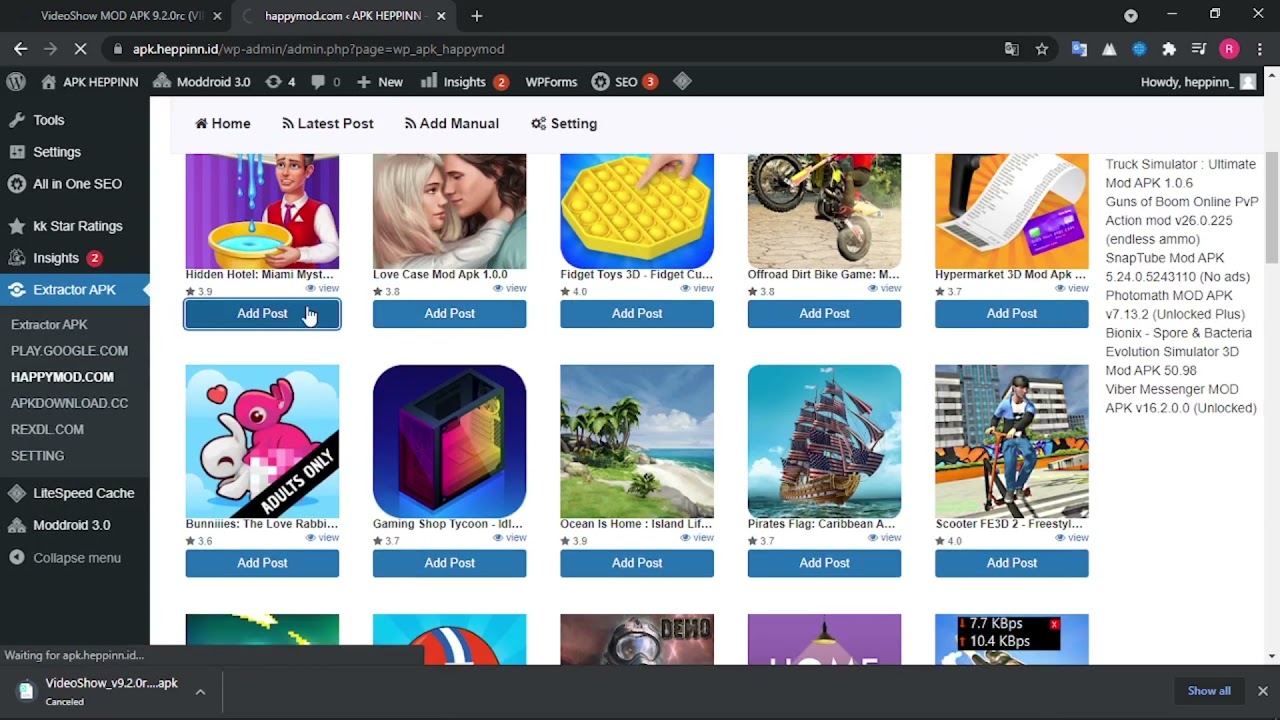This screenshot has width=1280, height=720.
Task: Open WPForms in the admin bar
Action: click(551, 82)
